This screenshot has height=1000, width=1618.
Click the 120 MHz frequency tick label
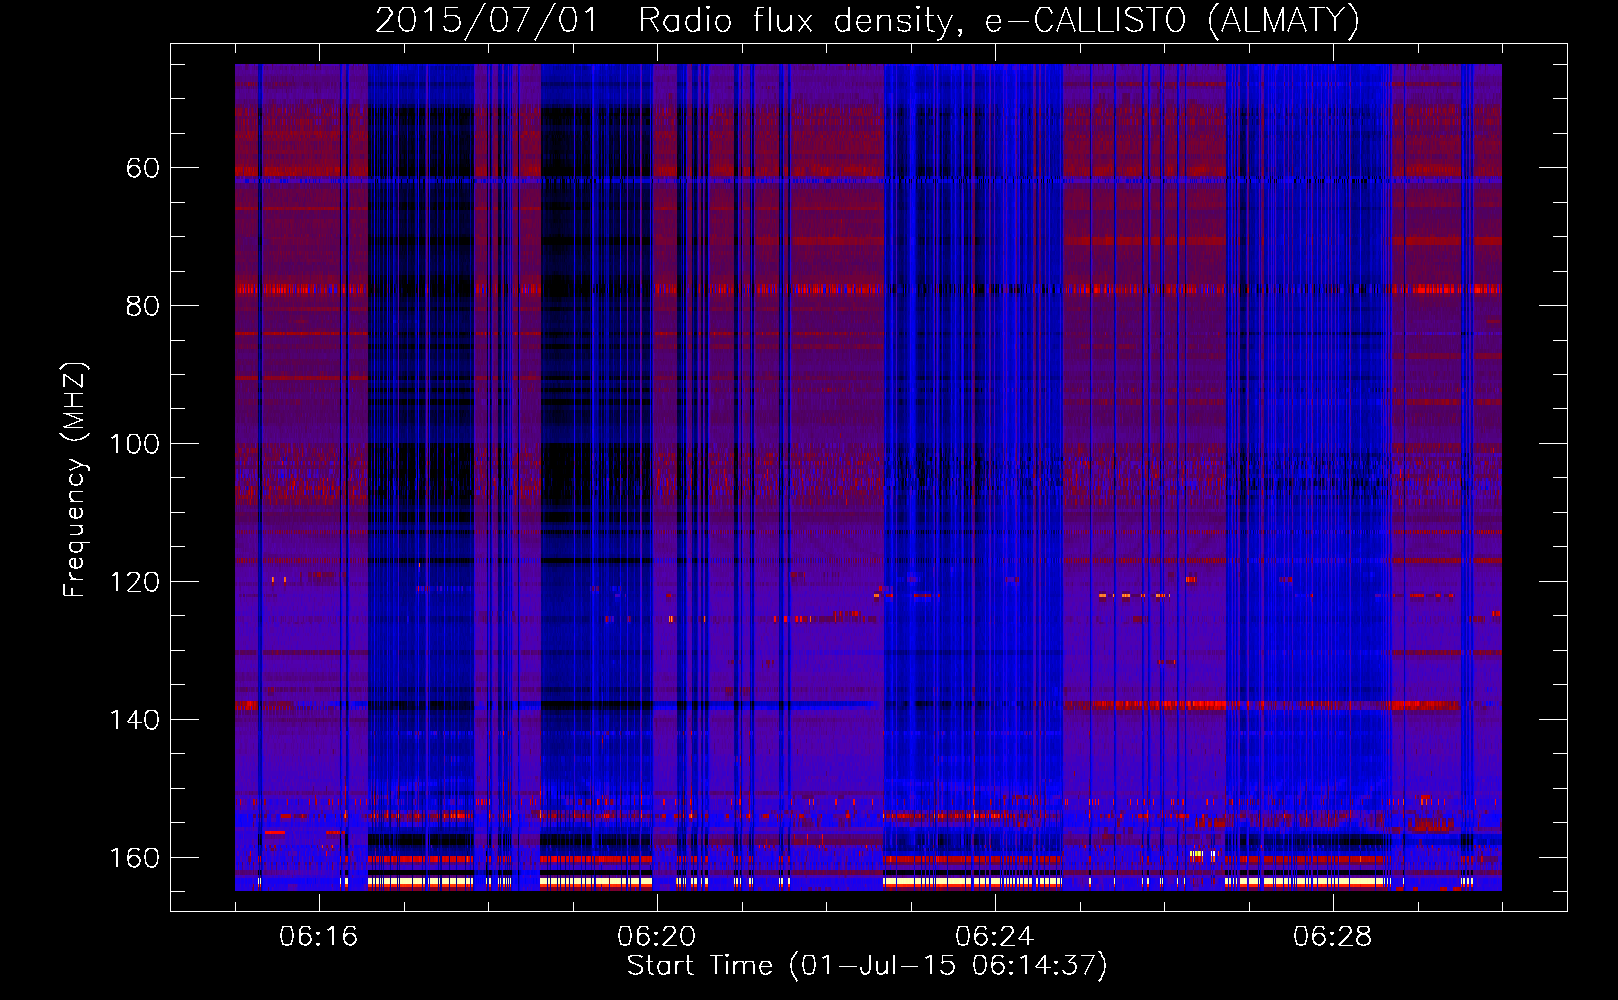coord(134,582)
